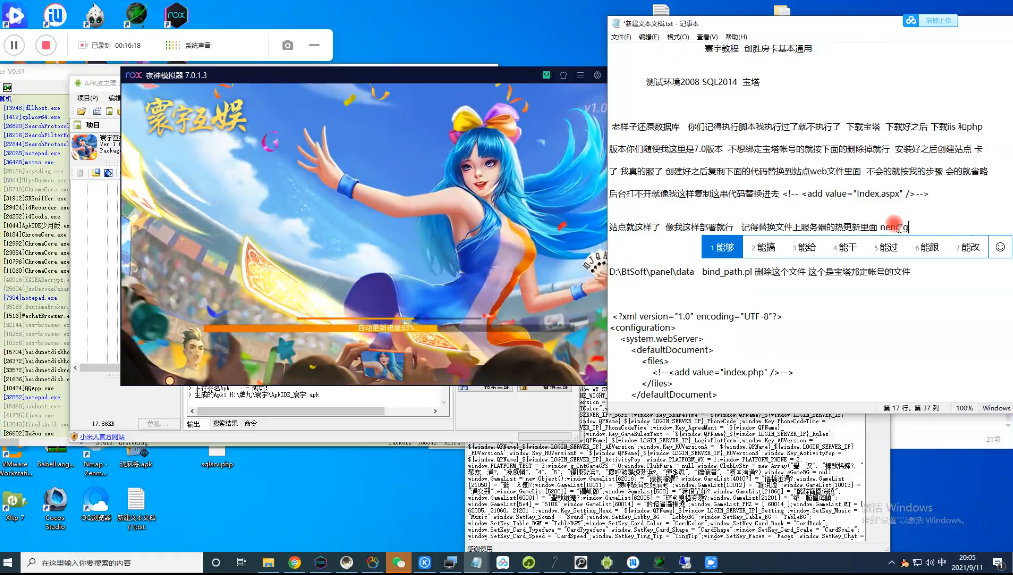Open the iU desktop shortcut icon

click(56, 15)
